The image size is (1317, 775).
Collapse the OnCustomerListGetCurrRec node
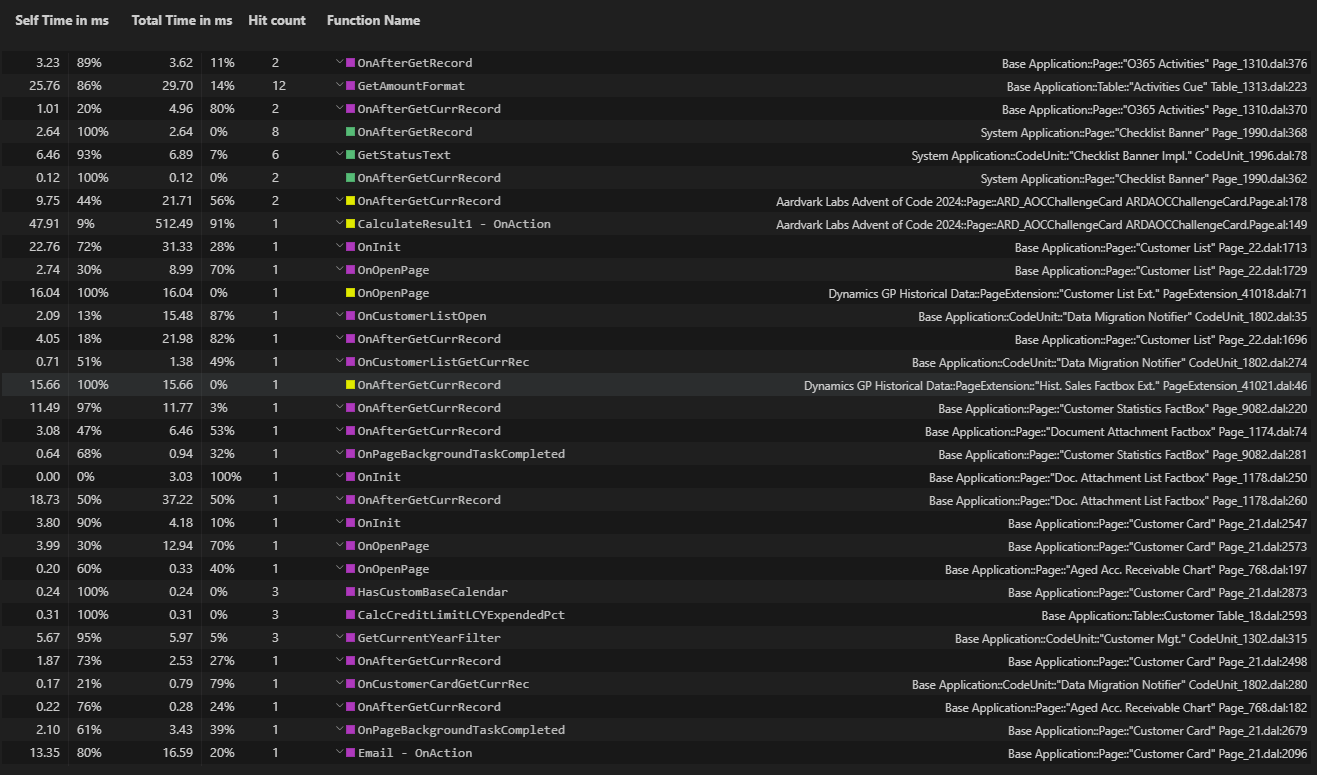[340, 362]
